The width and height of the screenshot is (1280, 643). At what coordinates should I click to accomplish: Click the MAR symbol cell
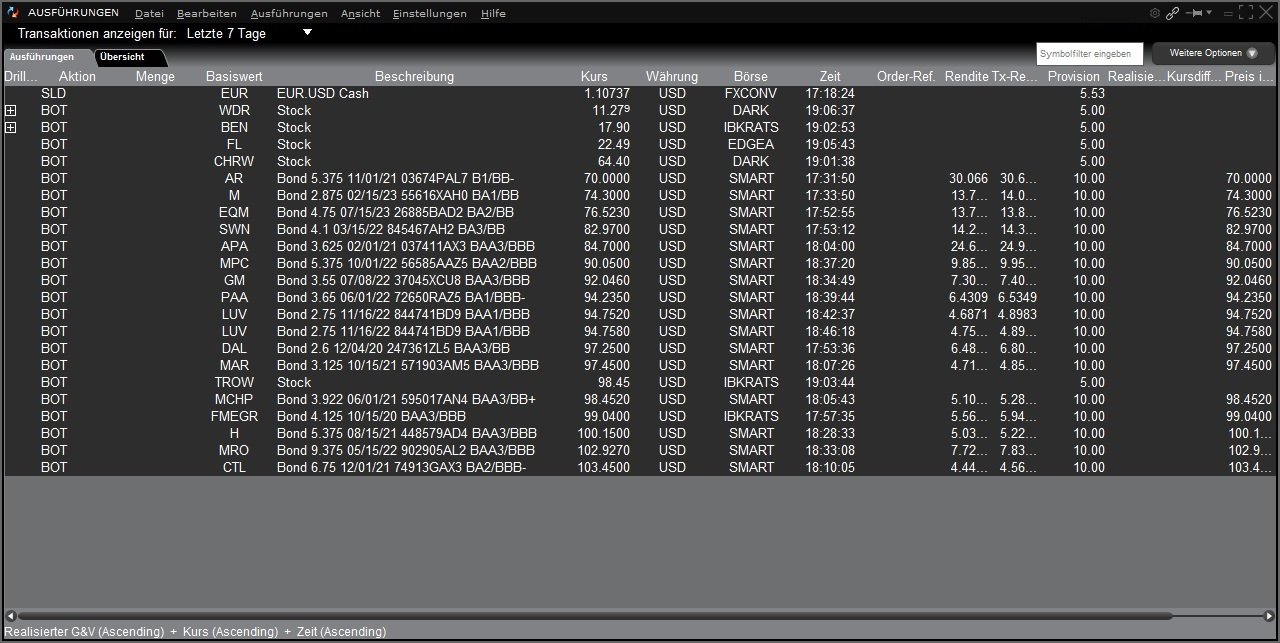point(234,366)
